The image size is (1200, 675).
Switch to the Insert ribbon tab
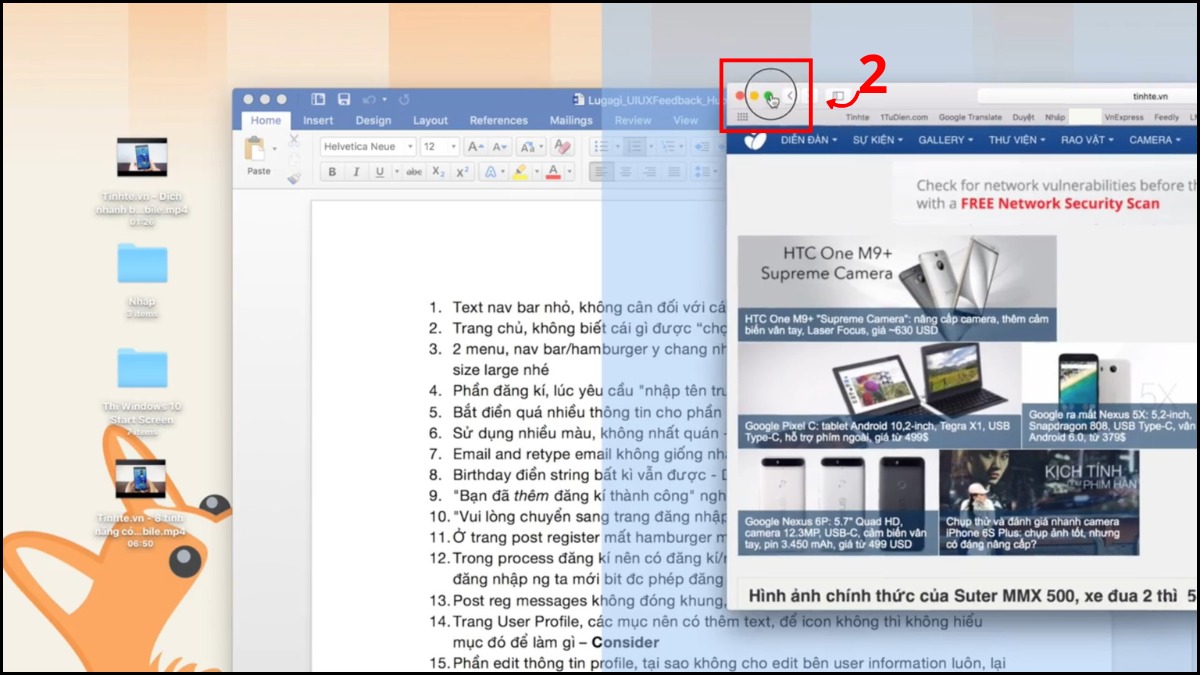pos(318,119)
